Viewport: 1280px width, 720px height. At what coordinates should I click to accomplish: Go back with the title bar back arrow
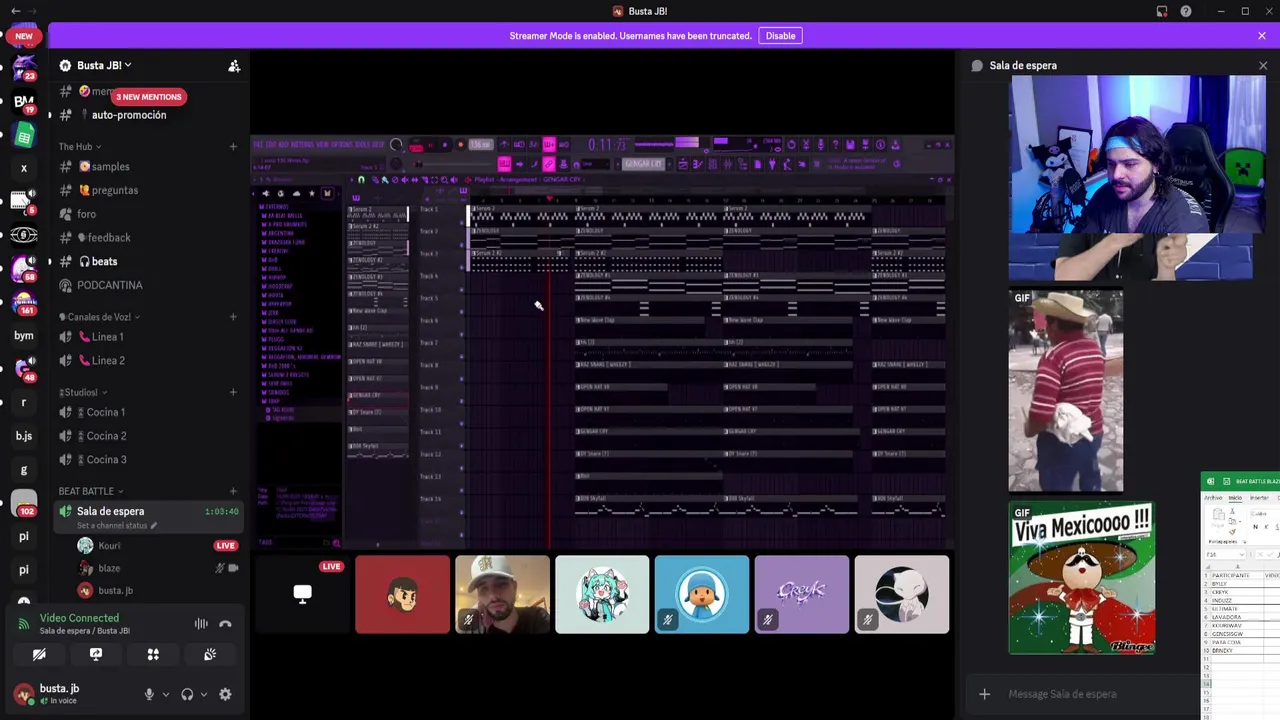click(15, 11)
